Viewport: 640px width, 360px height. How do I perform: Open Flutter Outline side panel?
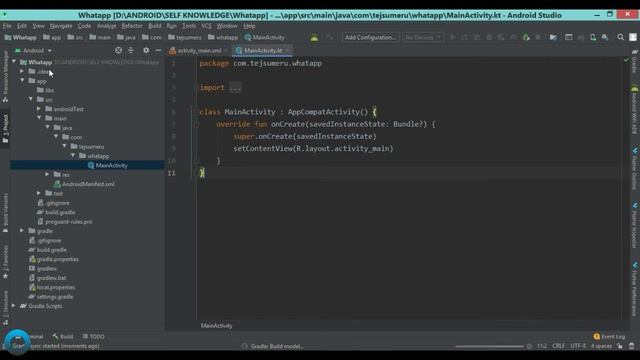[x=634, y=169]
